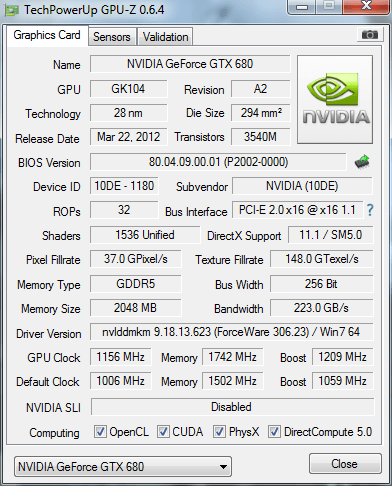Switch to the Validation tab
This screenshot has height=486, width=392.
point(165,36)
